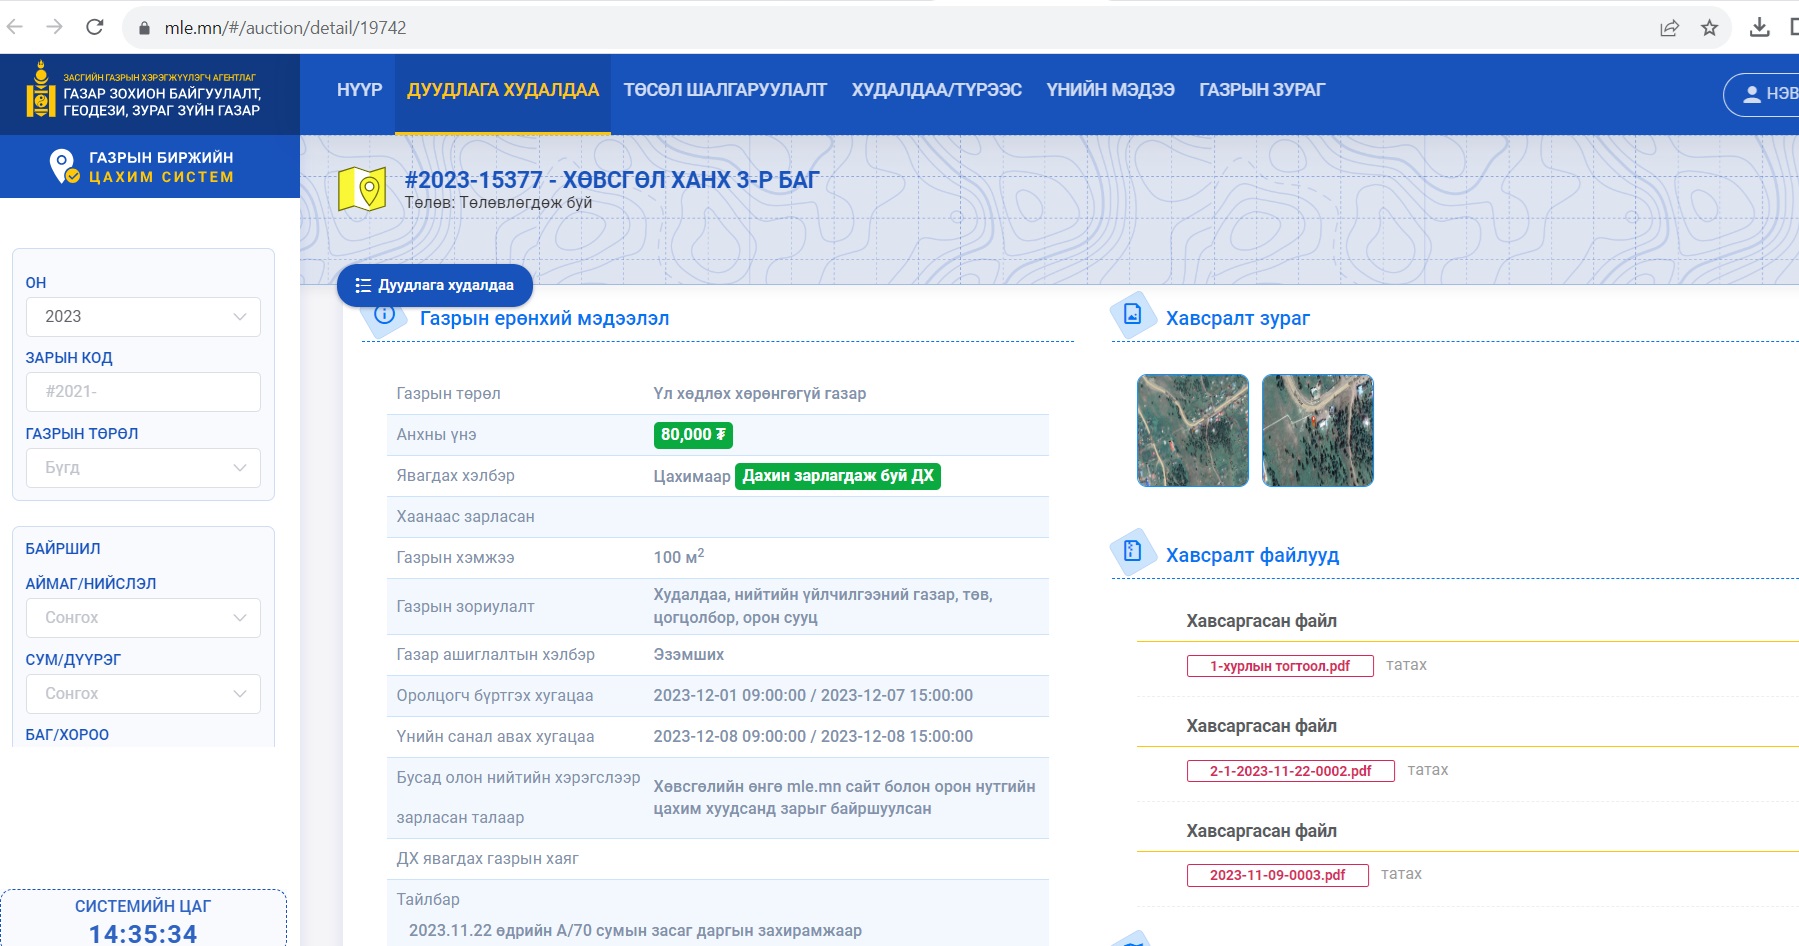Open browser downloads icon
This screenshot has width=1799, height=946.
pos(1760,27)
